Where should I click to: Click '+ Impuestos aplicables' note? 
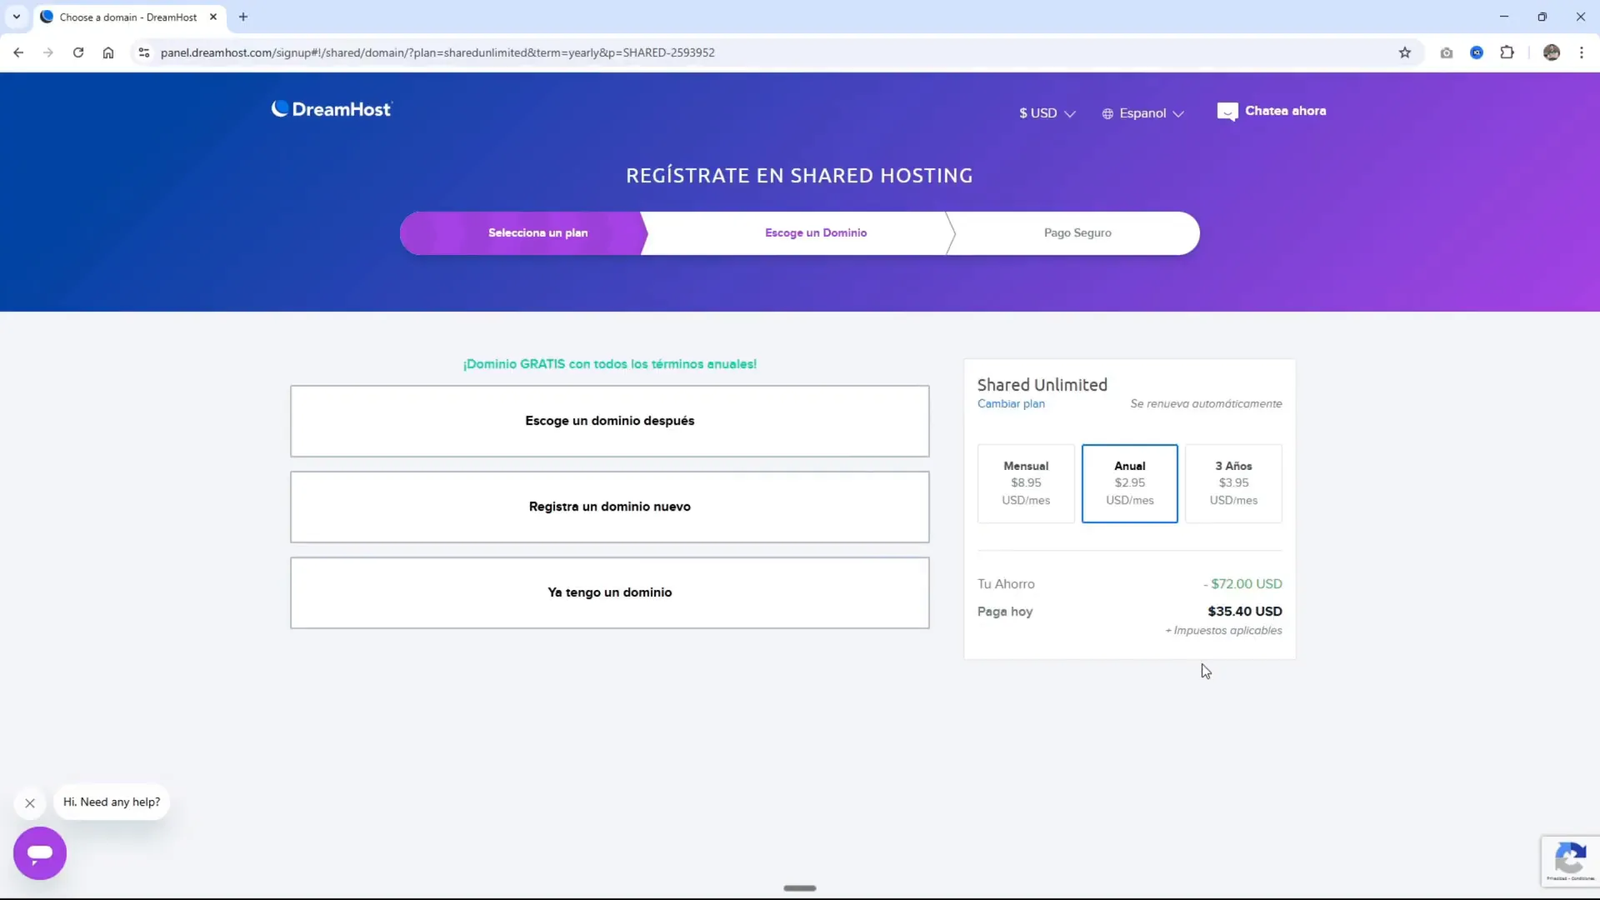coord(1224,631)
